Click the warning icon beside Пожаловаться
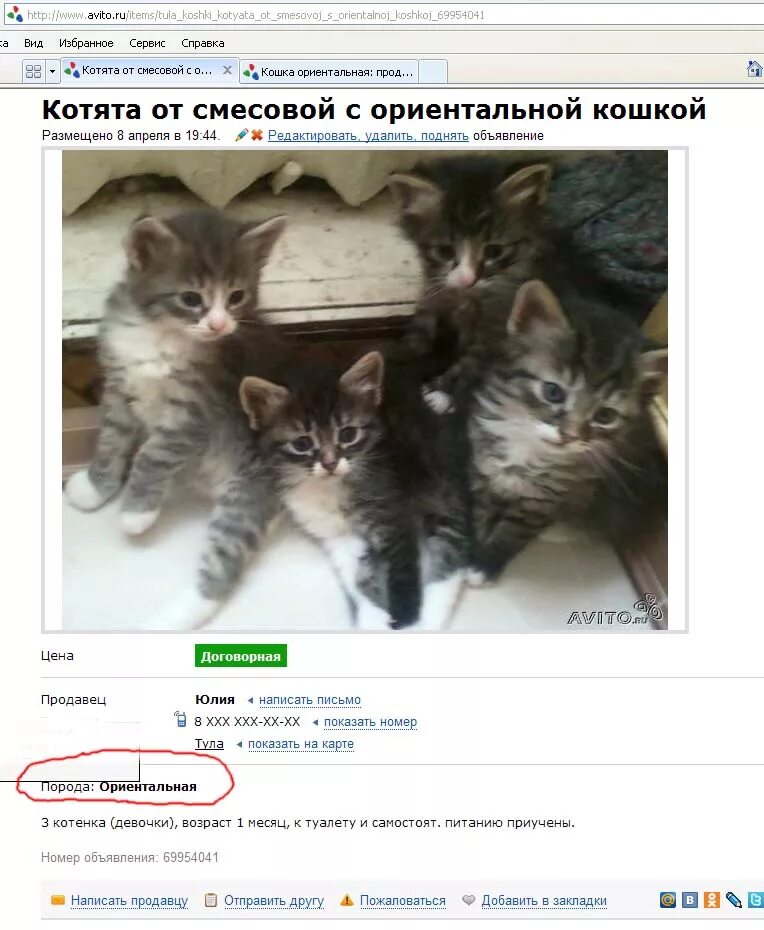The height and width of the screenshot is (930, 764). click(x=346, y=900)
